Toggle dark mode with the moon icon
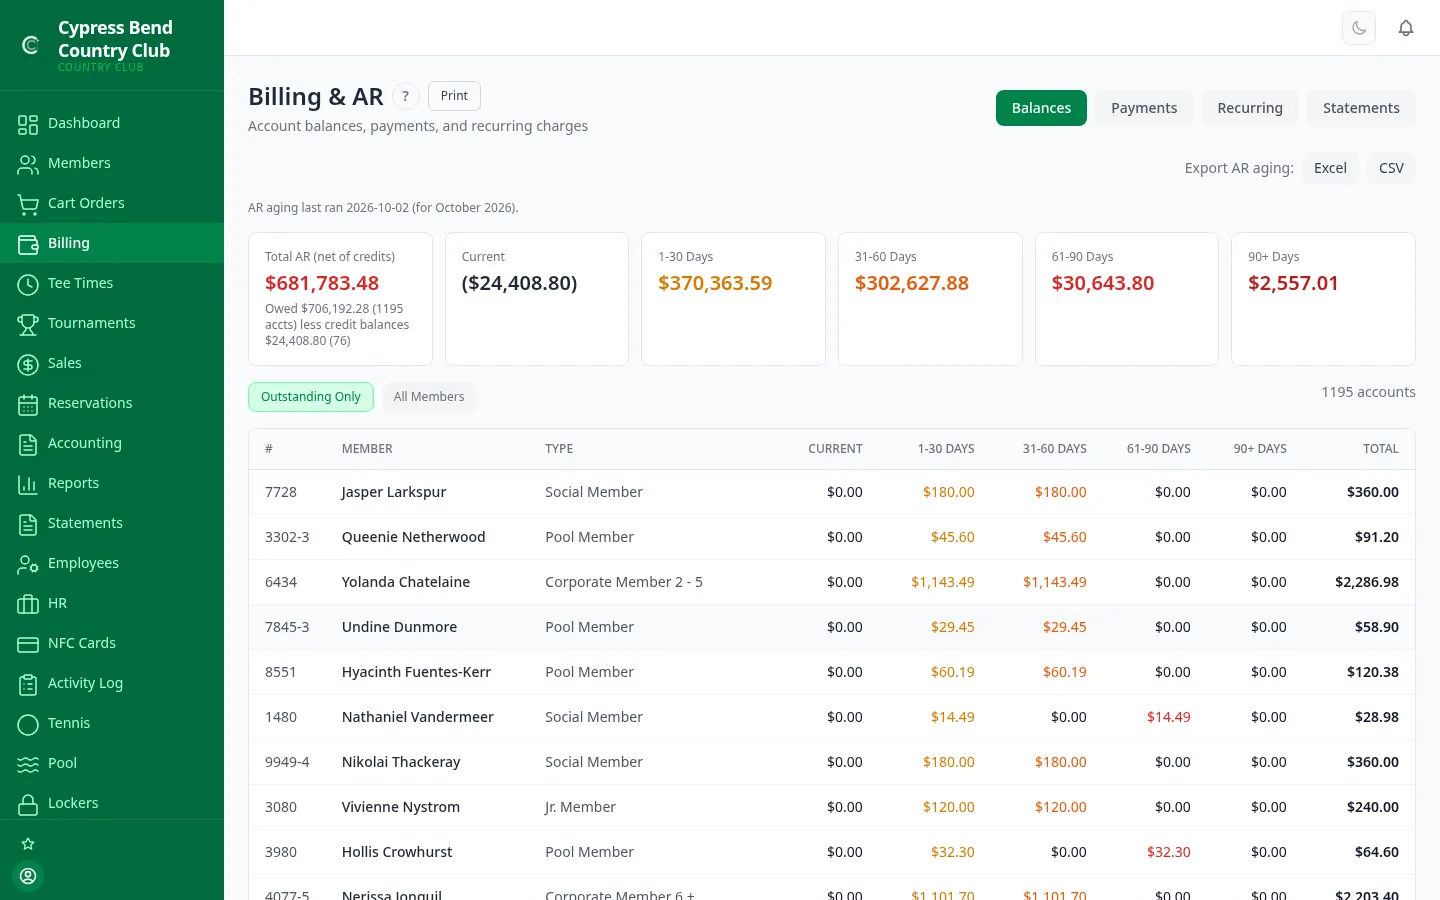 coord(1359,28)
